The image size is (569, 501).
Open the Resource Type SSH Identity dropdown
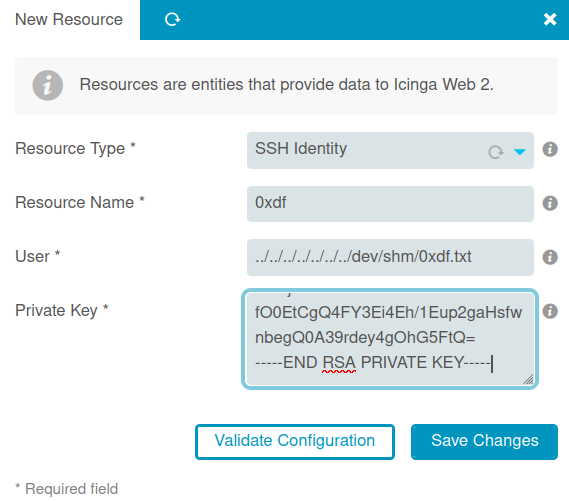[x=390, y=150]
